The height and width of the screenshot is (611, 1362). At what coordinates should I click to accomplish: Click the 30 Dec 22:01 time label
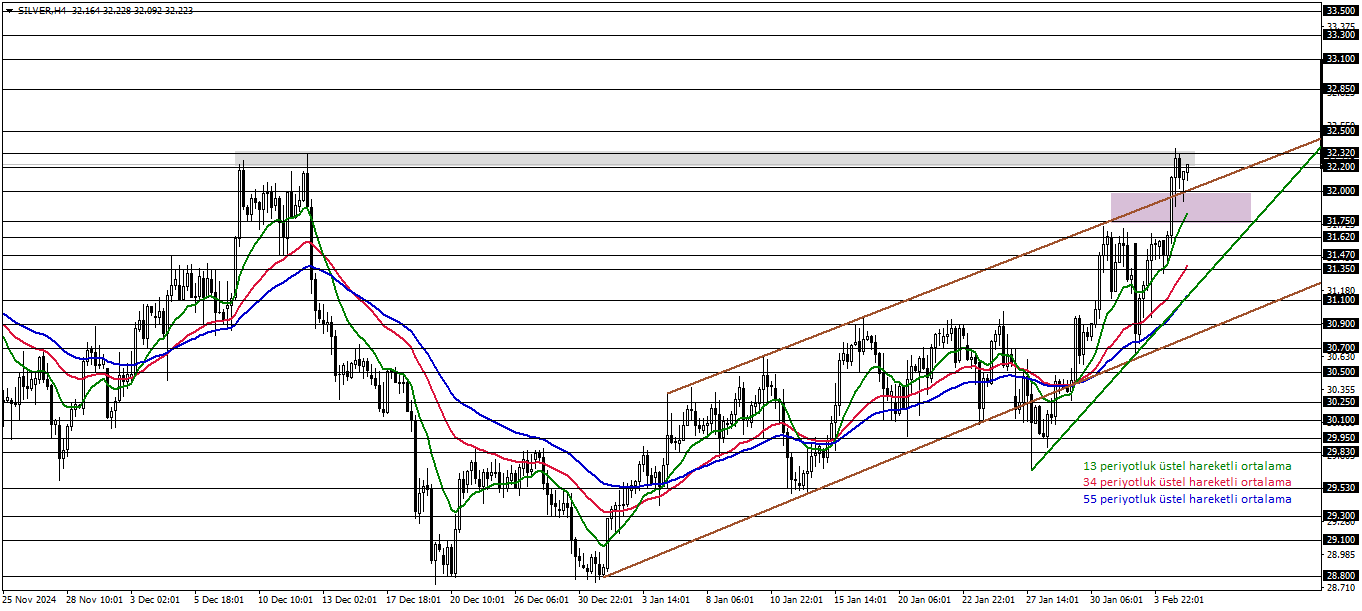coord(605,600)
